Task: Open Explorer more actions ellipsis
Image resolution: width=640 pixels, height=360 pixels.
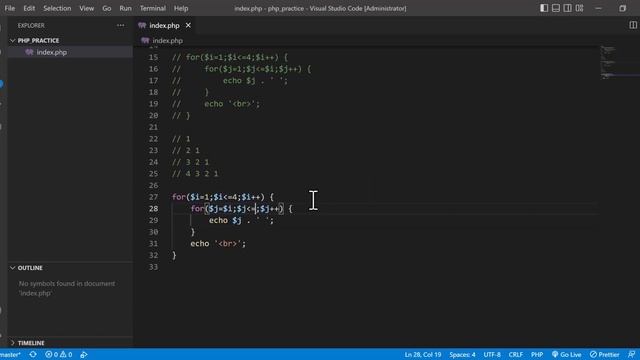Action: (120, 25)
